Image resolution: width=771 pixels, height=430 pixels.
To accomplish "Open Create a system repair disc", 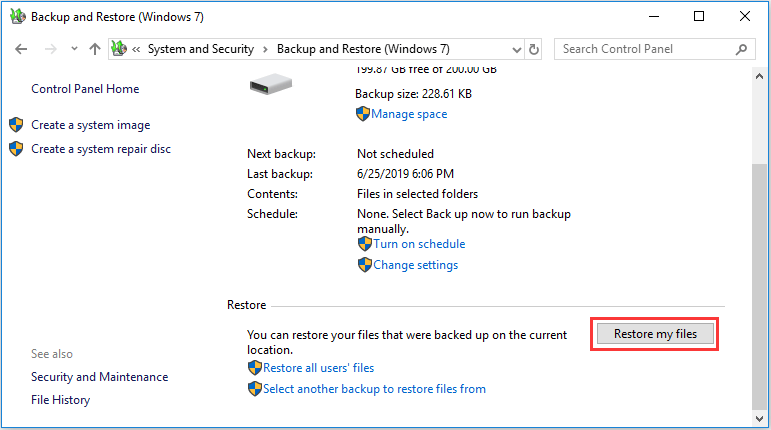I will (x=101, y=149).
